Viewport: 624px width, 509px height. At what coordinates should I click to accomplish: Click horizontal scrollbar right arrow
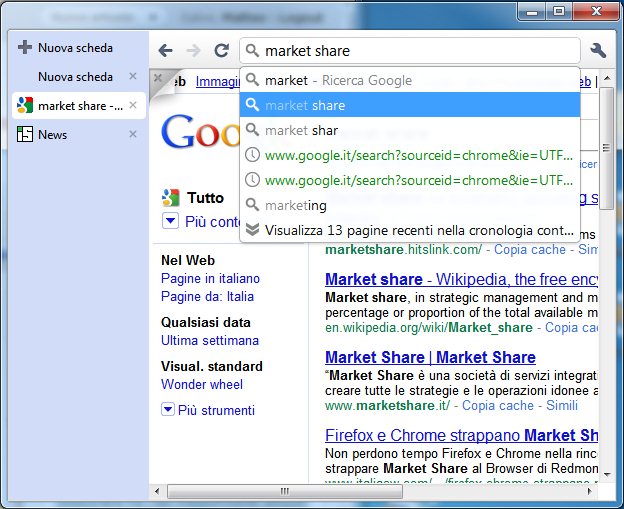pyautogui.click(x=590, y=491)
